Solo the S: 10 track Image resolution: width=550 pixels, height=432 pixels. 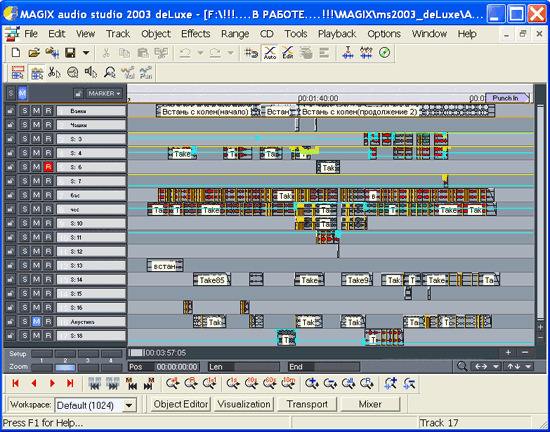tap(24, 223)
